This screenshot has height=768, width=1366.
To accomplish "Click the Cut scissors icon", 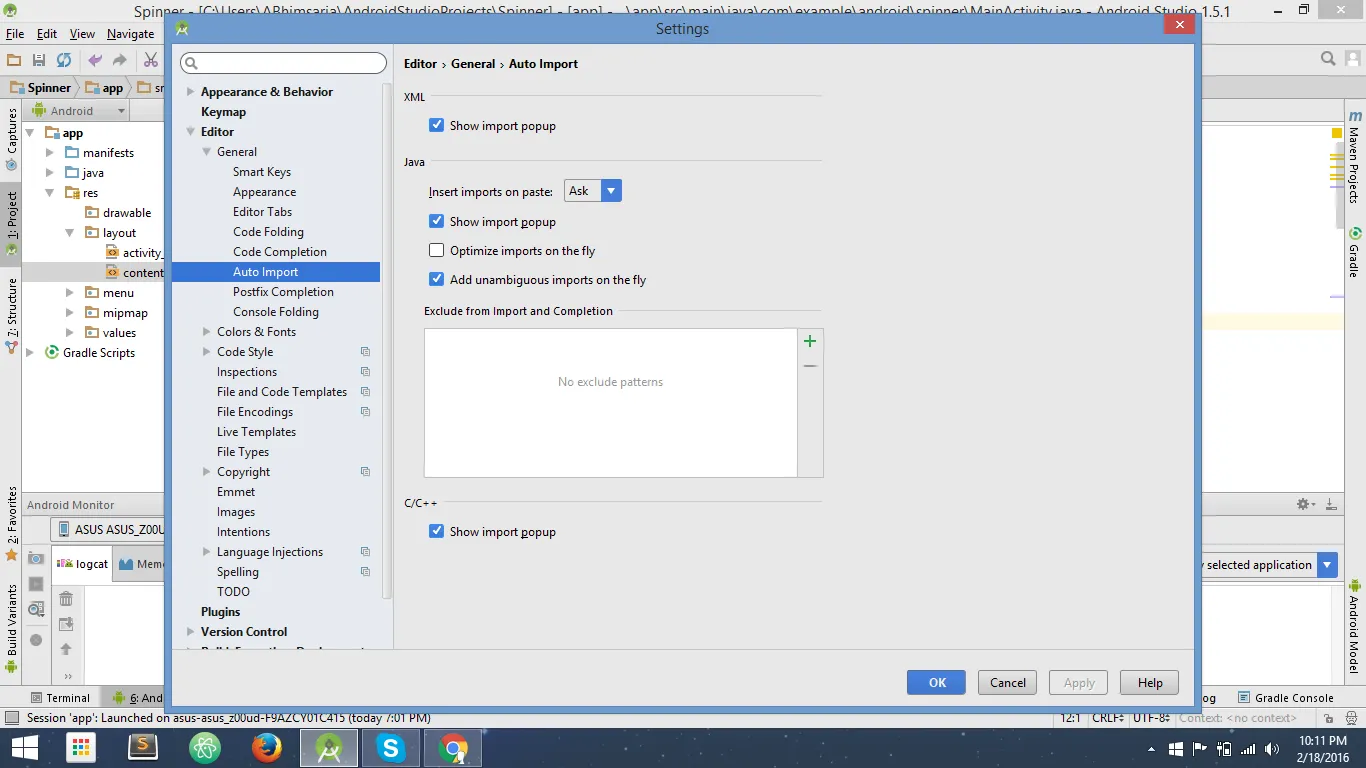I will pyautogui.click(x=151, y=60).
